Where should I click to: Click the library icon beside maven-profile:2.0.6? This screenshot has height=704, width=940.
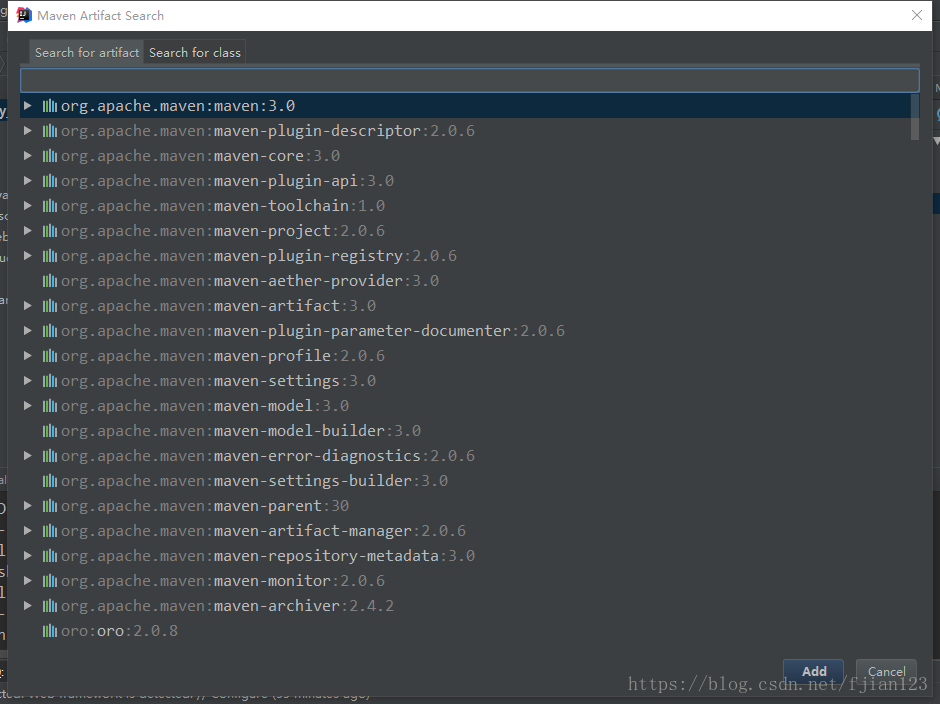(x=50, y=356)
